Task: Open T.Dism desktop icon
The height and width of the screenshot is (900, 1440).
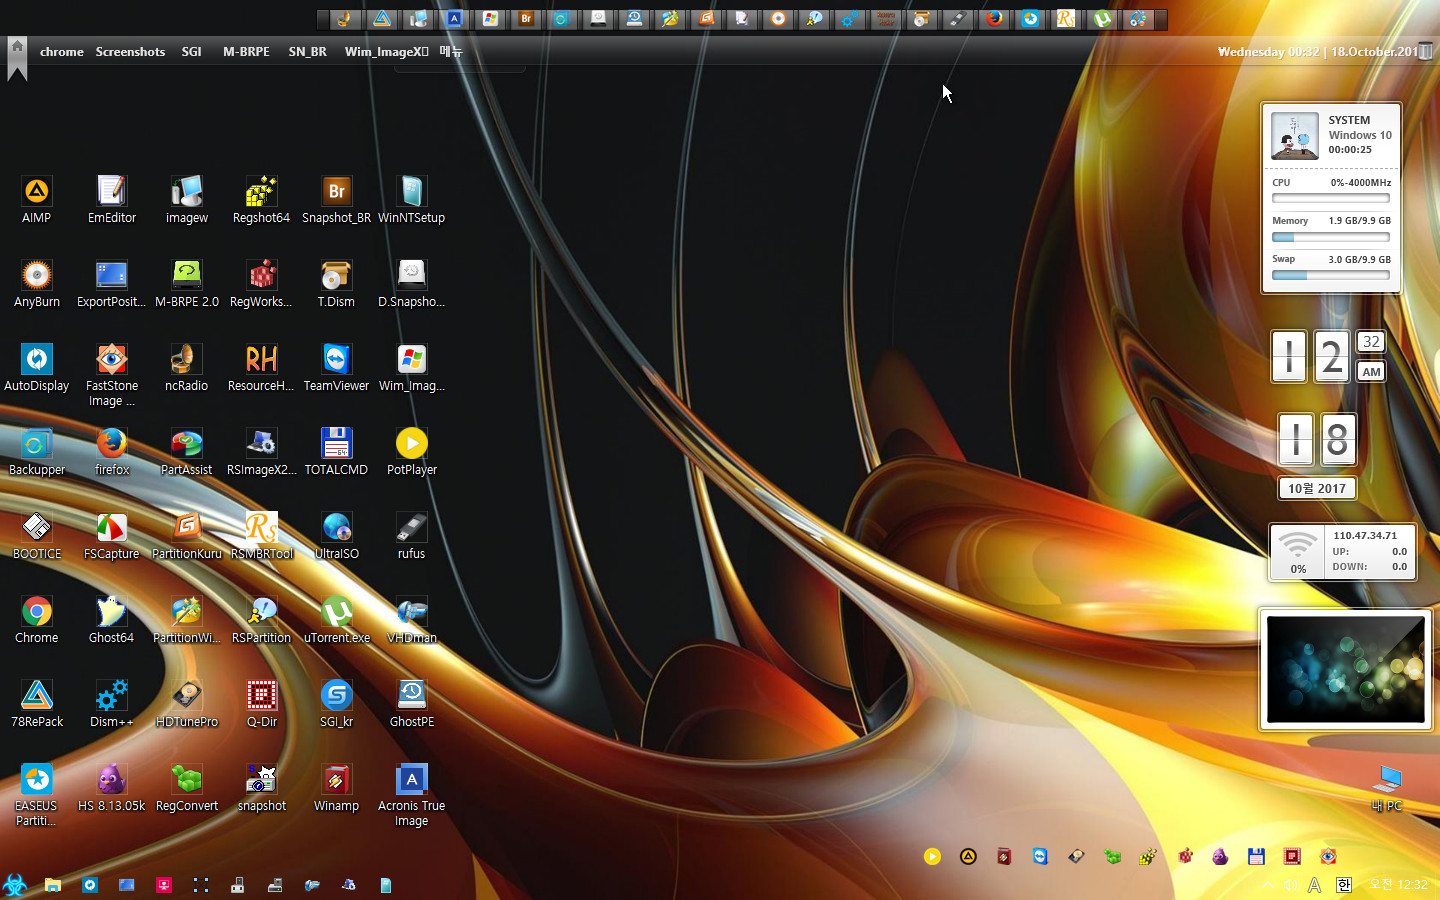Action: [337, 282]
